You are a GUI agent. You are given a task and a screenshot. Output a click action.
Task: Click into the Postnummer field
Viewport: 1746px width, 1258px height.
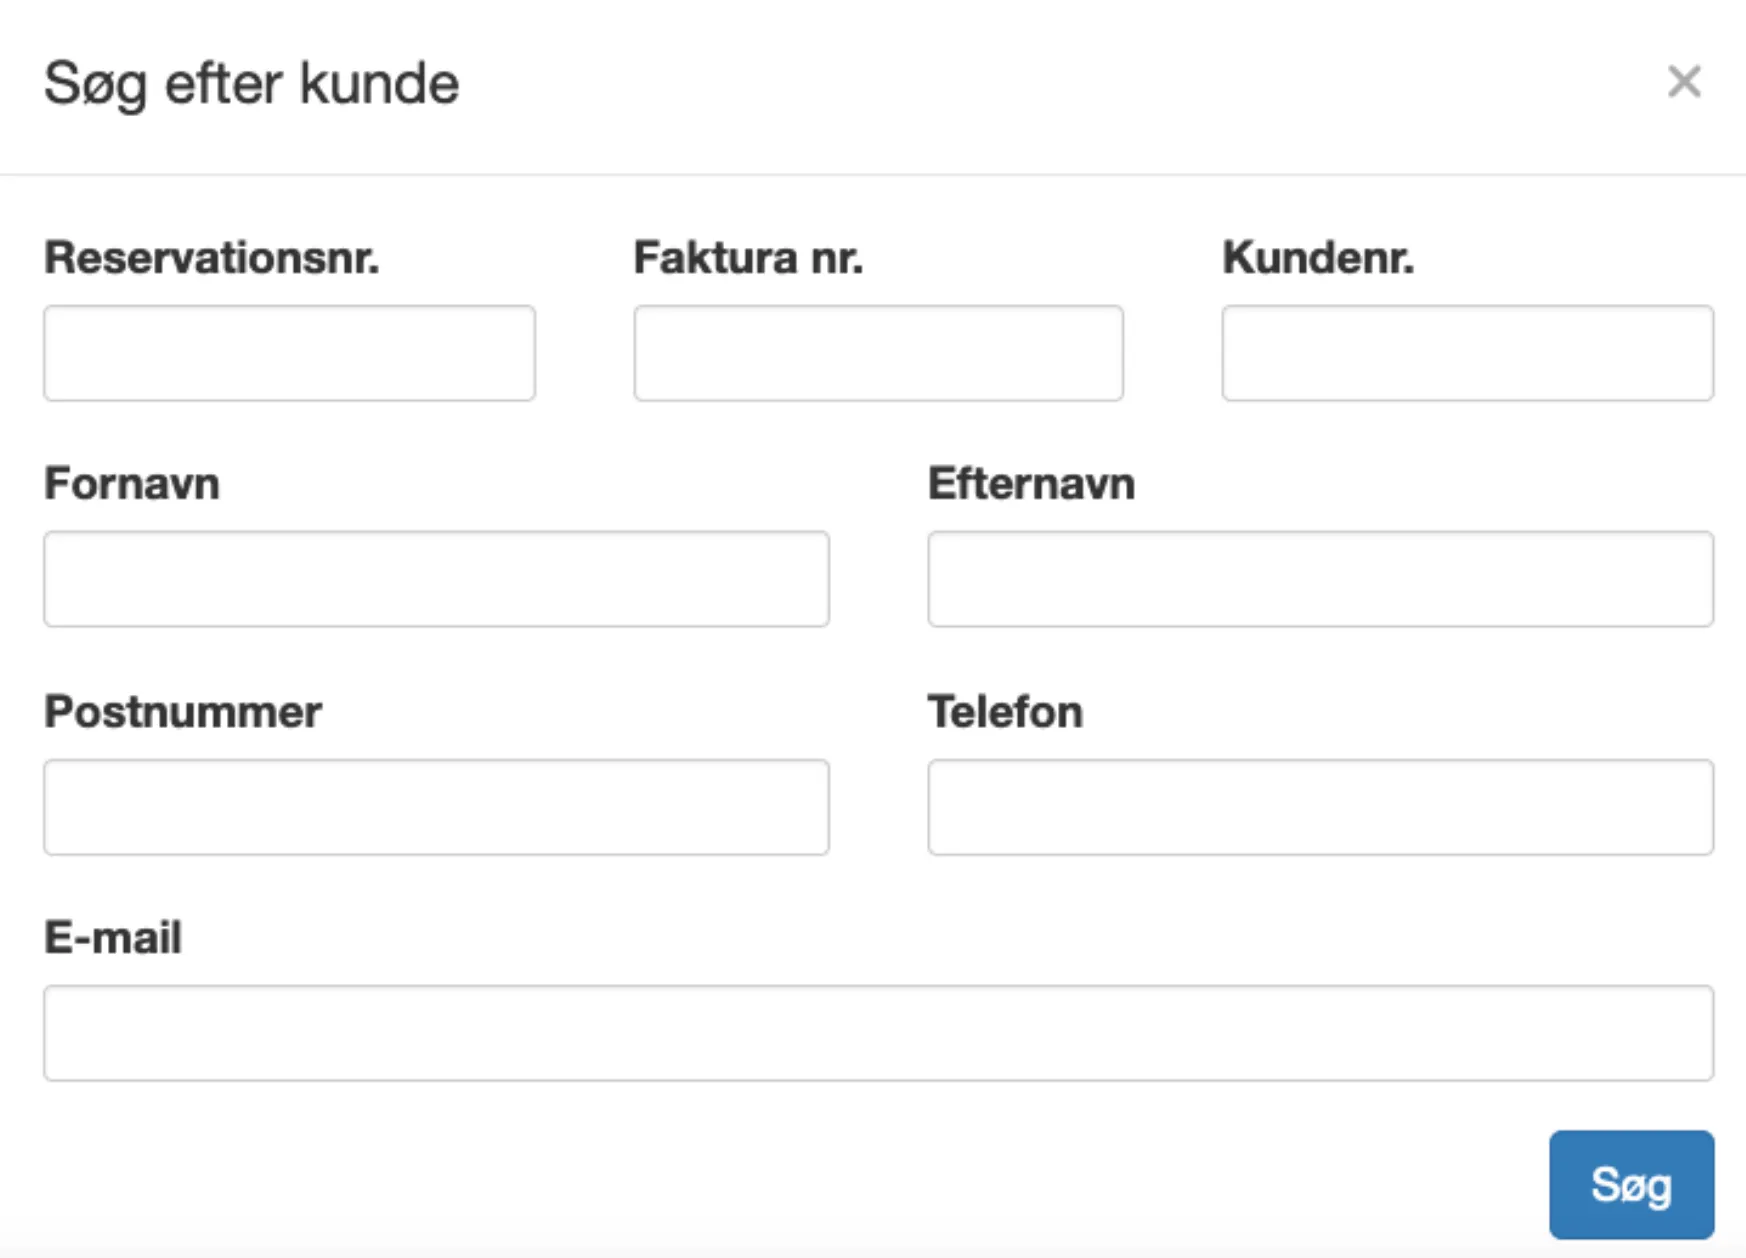click(435, 806)
